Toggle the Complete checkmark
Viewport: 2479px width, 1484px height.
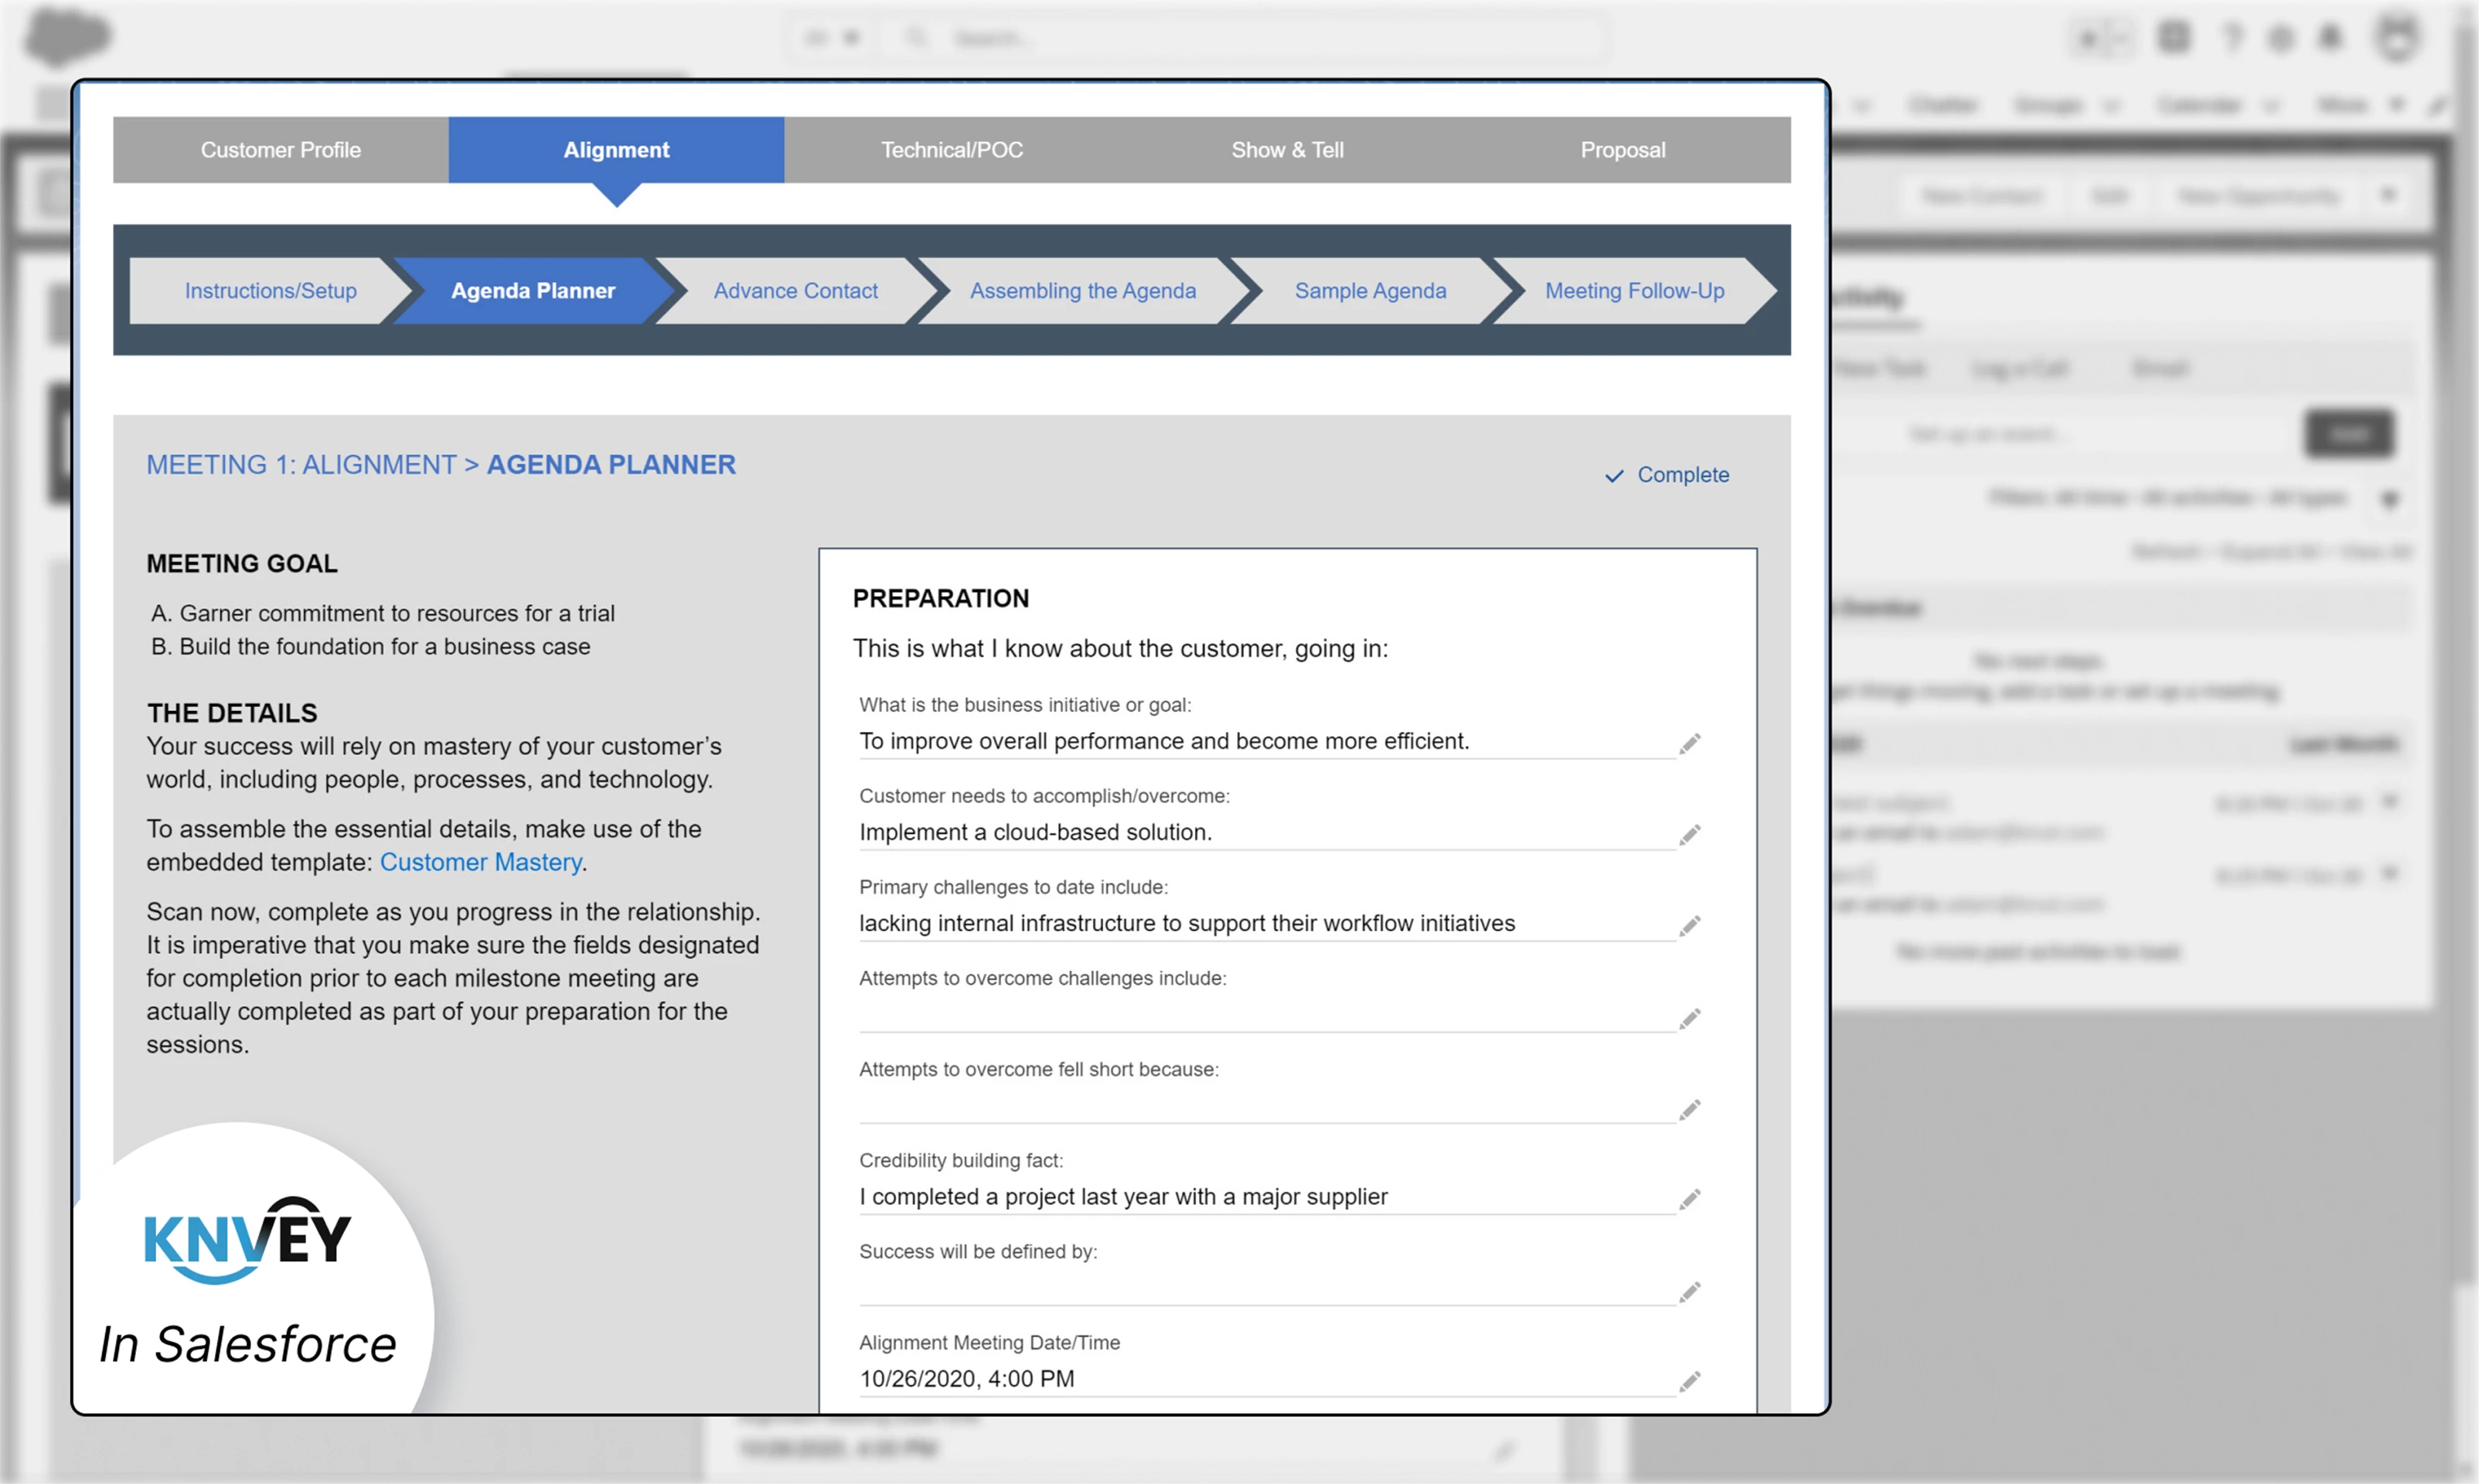coord(1667,475)
